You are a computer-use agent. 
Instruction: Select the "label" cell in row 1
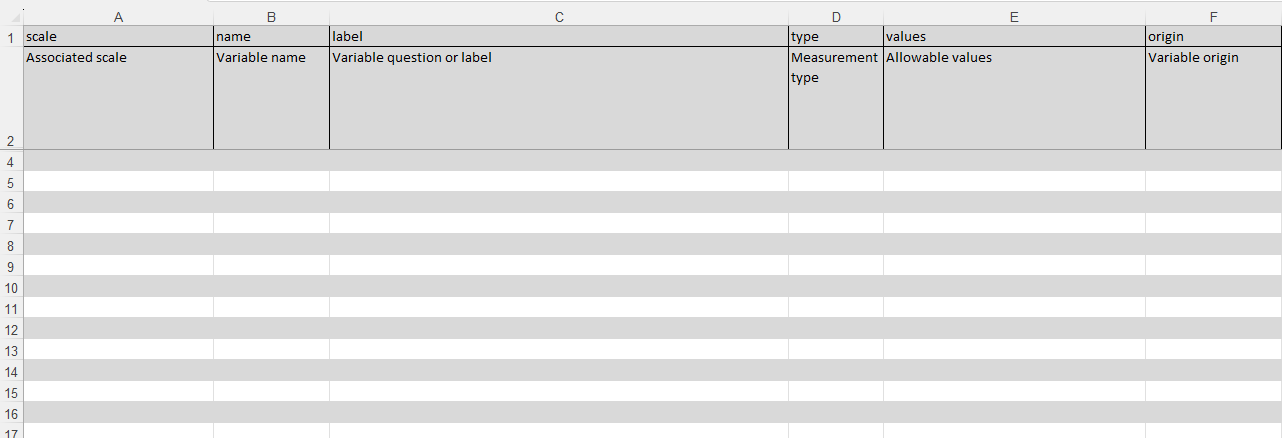(559, 37)
